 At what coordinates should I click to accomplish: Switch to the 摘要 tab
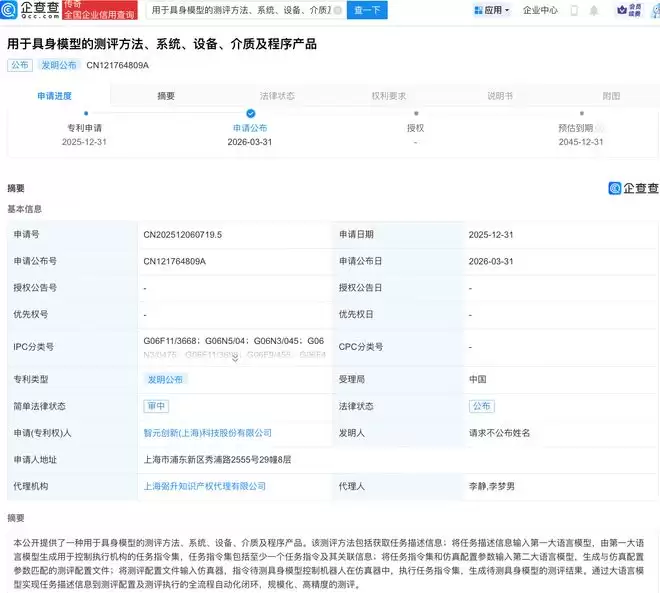166,96
